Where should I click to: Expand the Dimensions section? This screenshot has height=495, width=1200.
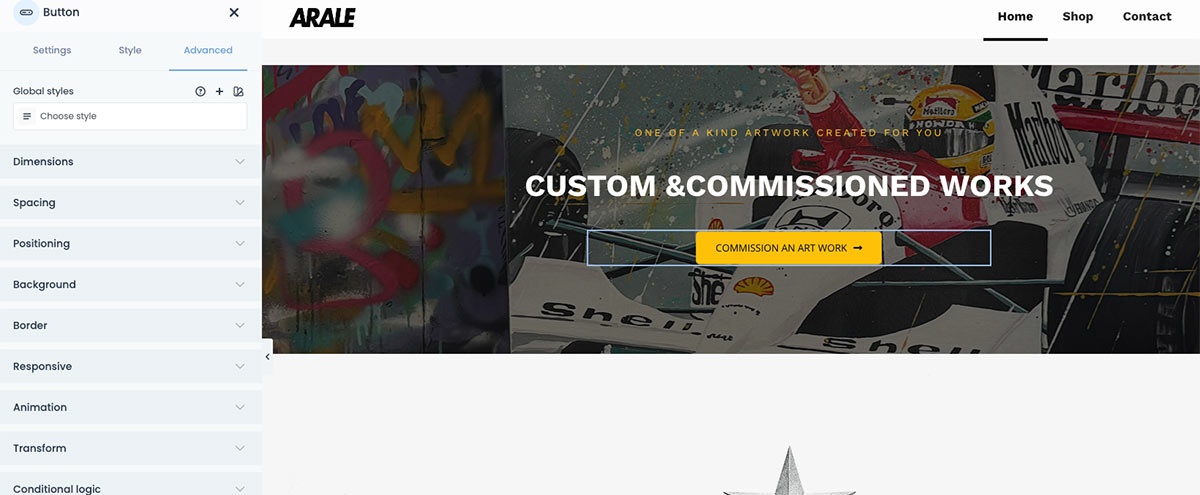click(x=131, y=162)
